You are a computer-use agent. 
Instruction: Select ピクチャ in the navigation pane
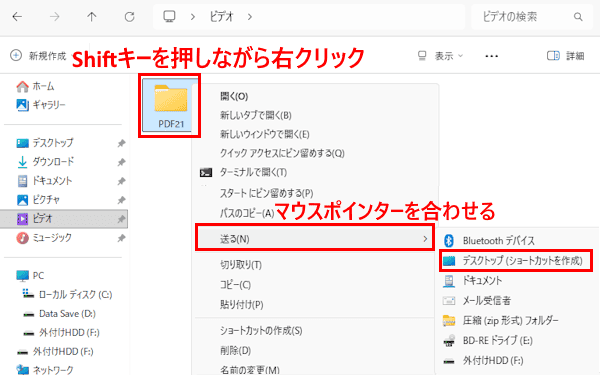pyautogui.click(x=38, y=200)
